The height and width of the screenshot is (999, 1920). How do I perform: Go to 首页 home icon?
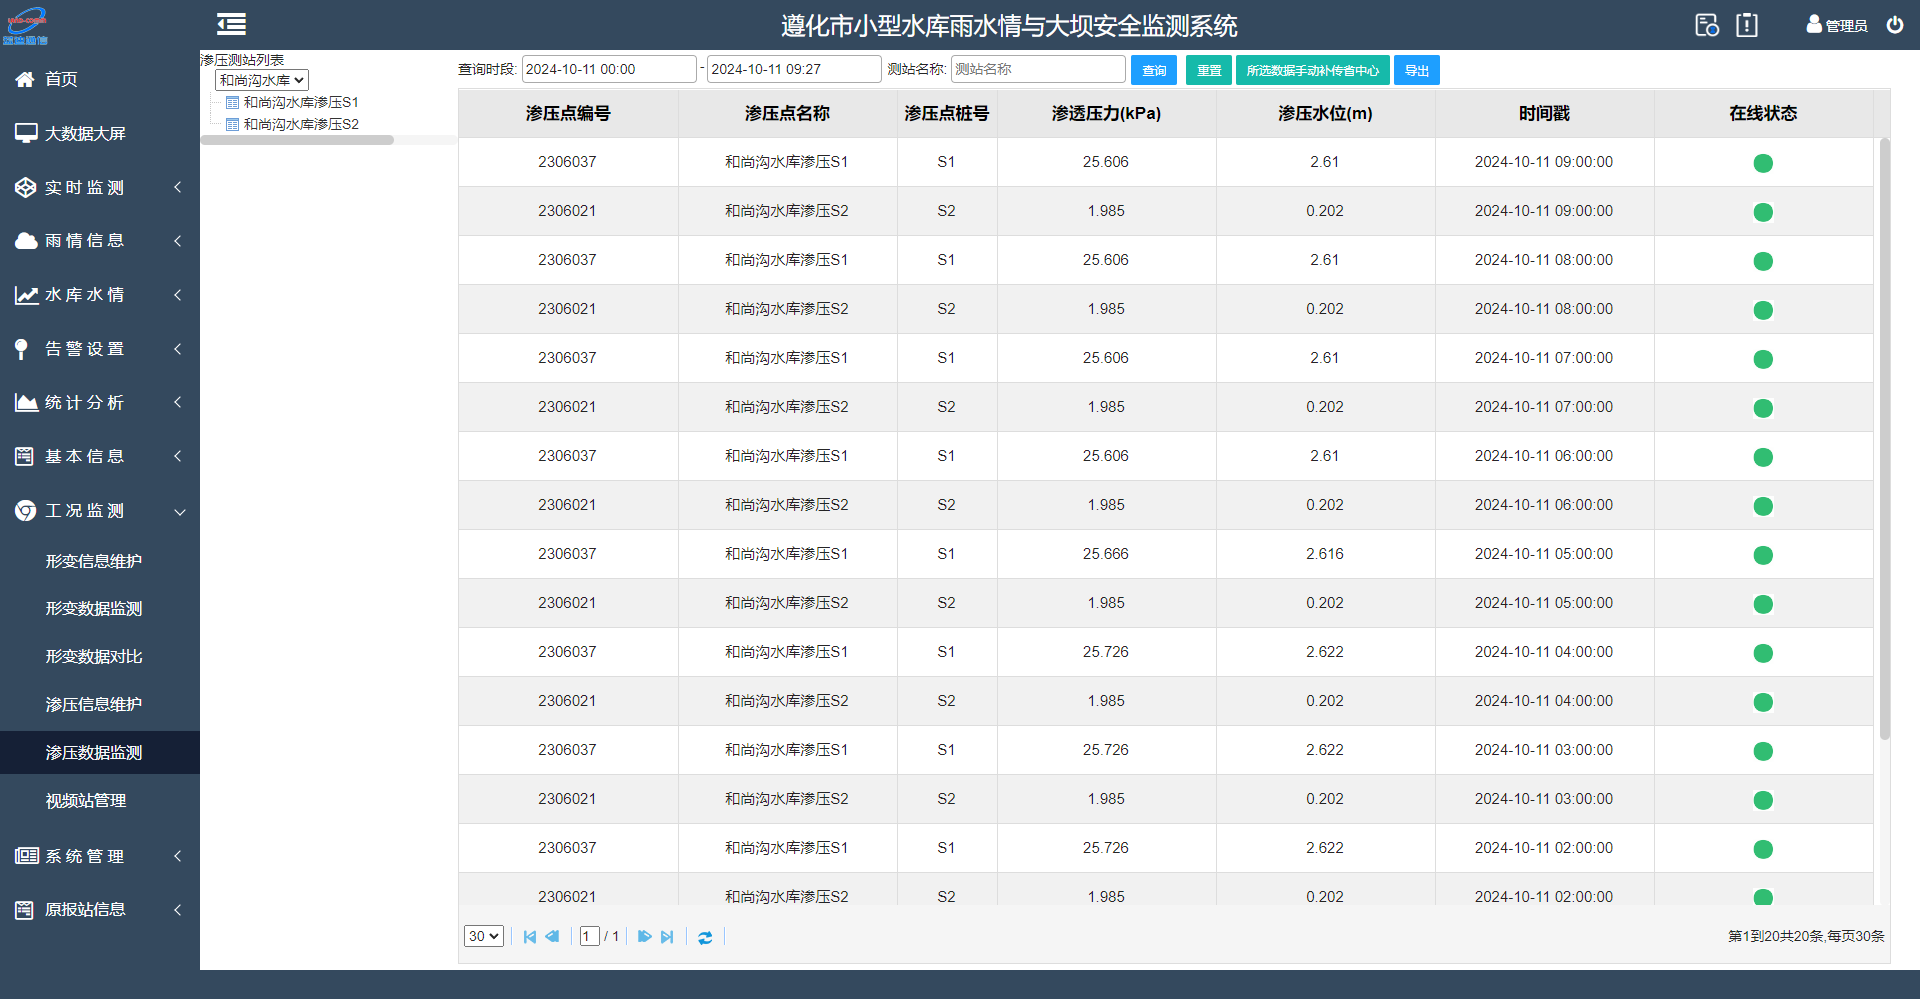click(x=25, y=79)
